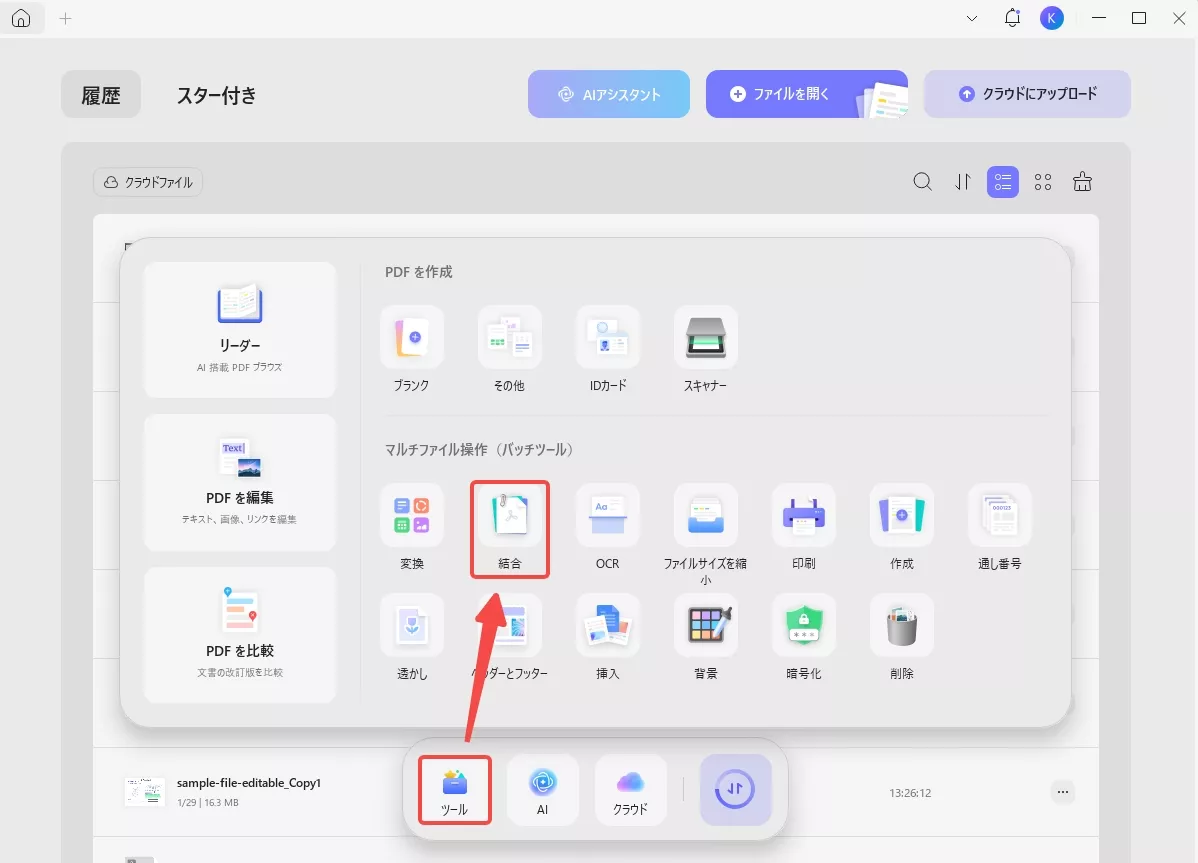Click the ツール button in bottom bar

click(x=455, y=790)
